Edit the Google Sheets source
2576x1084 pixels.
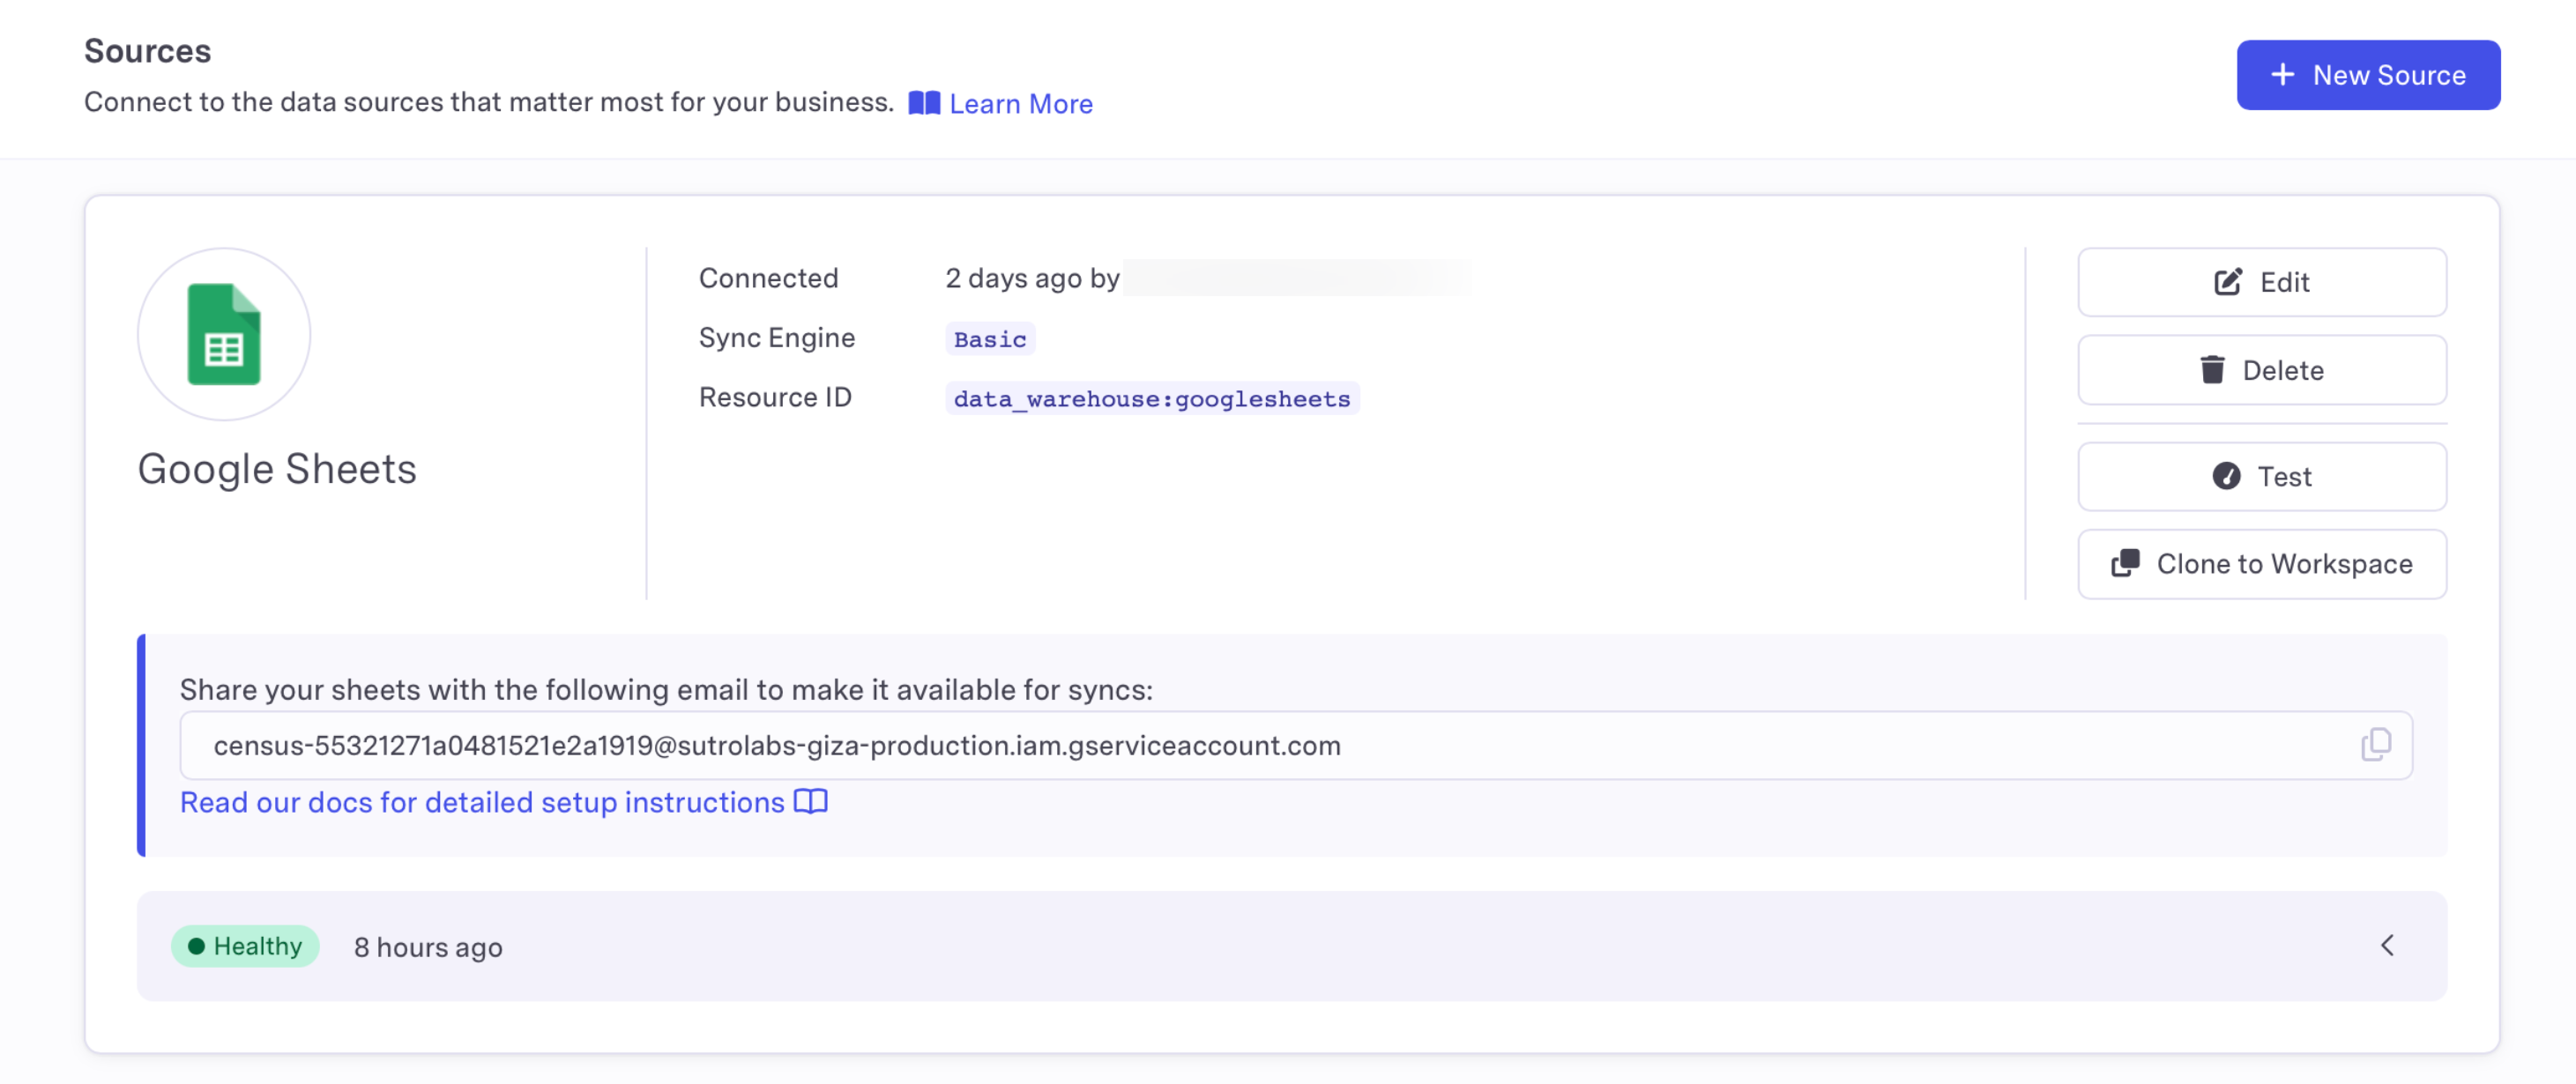point(2262,282)
